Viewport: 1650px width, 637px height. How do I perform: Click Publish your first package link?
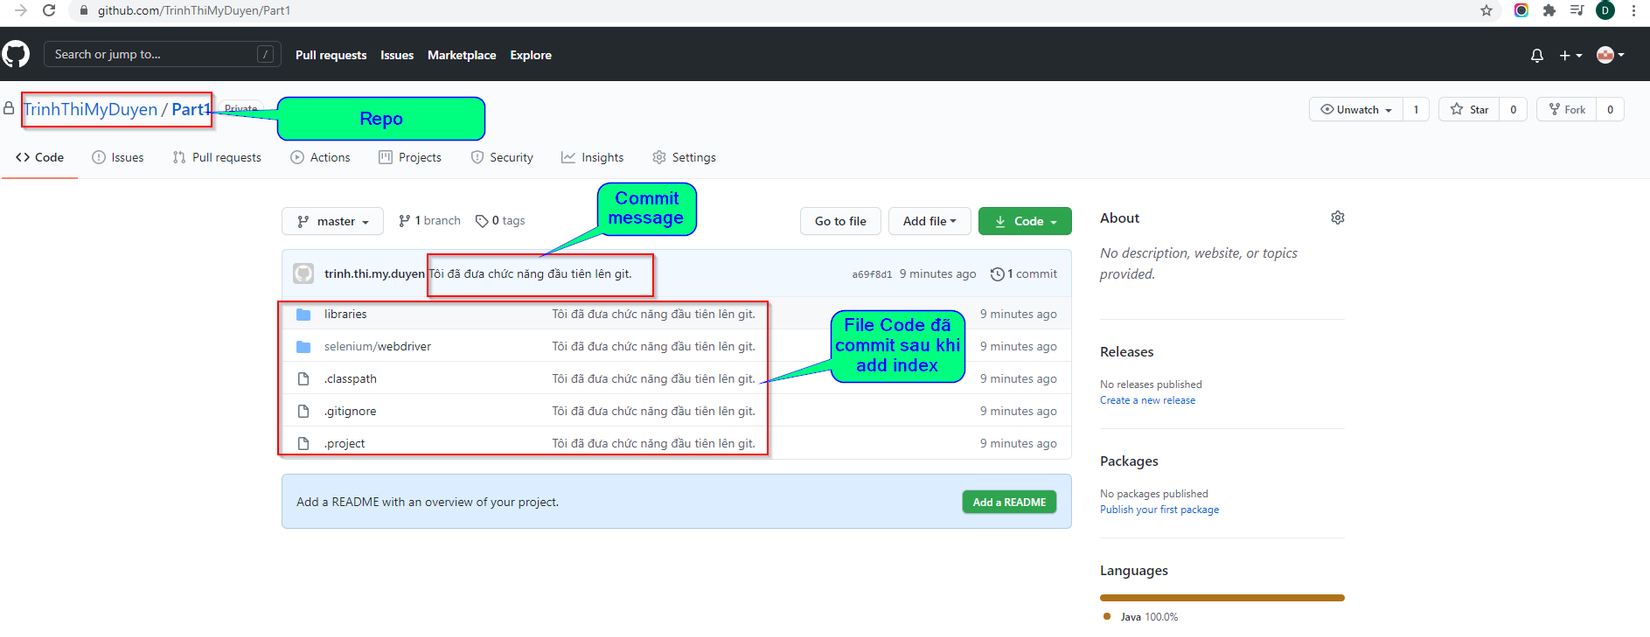(1159, 510)
